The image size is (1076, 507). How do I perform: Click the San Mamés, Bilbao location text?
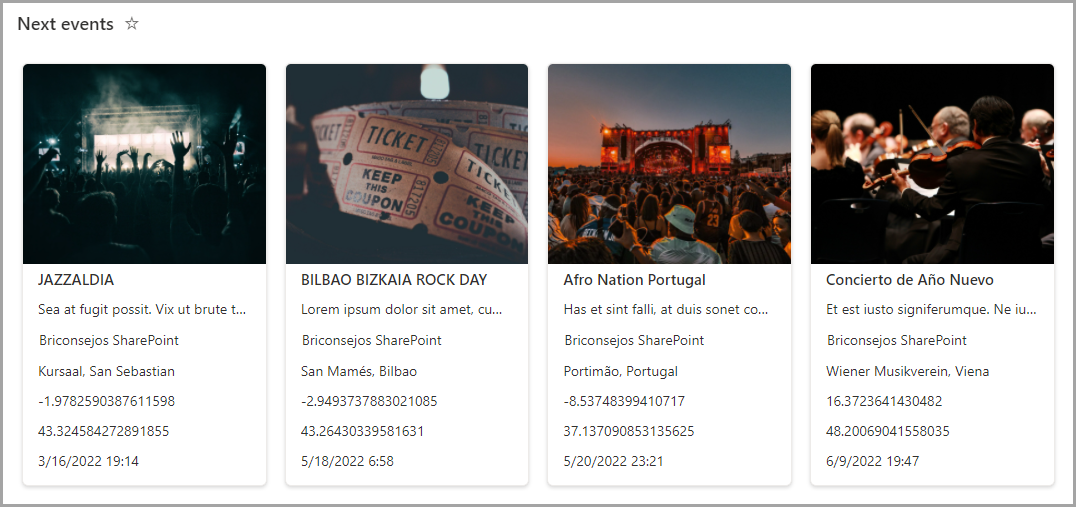(x=359, y=371)
